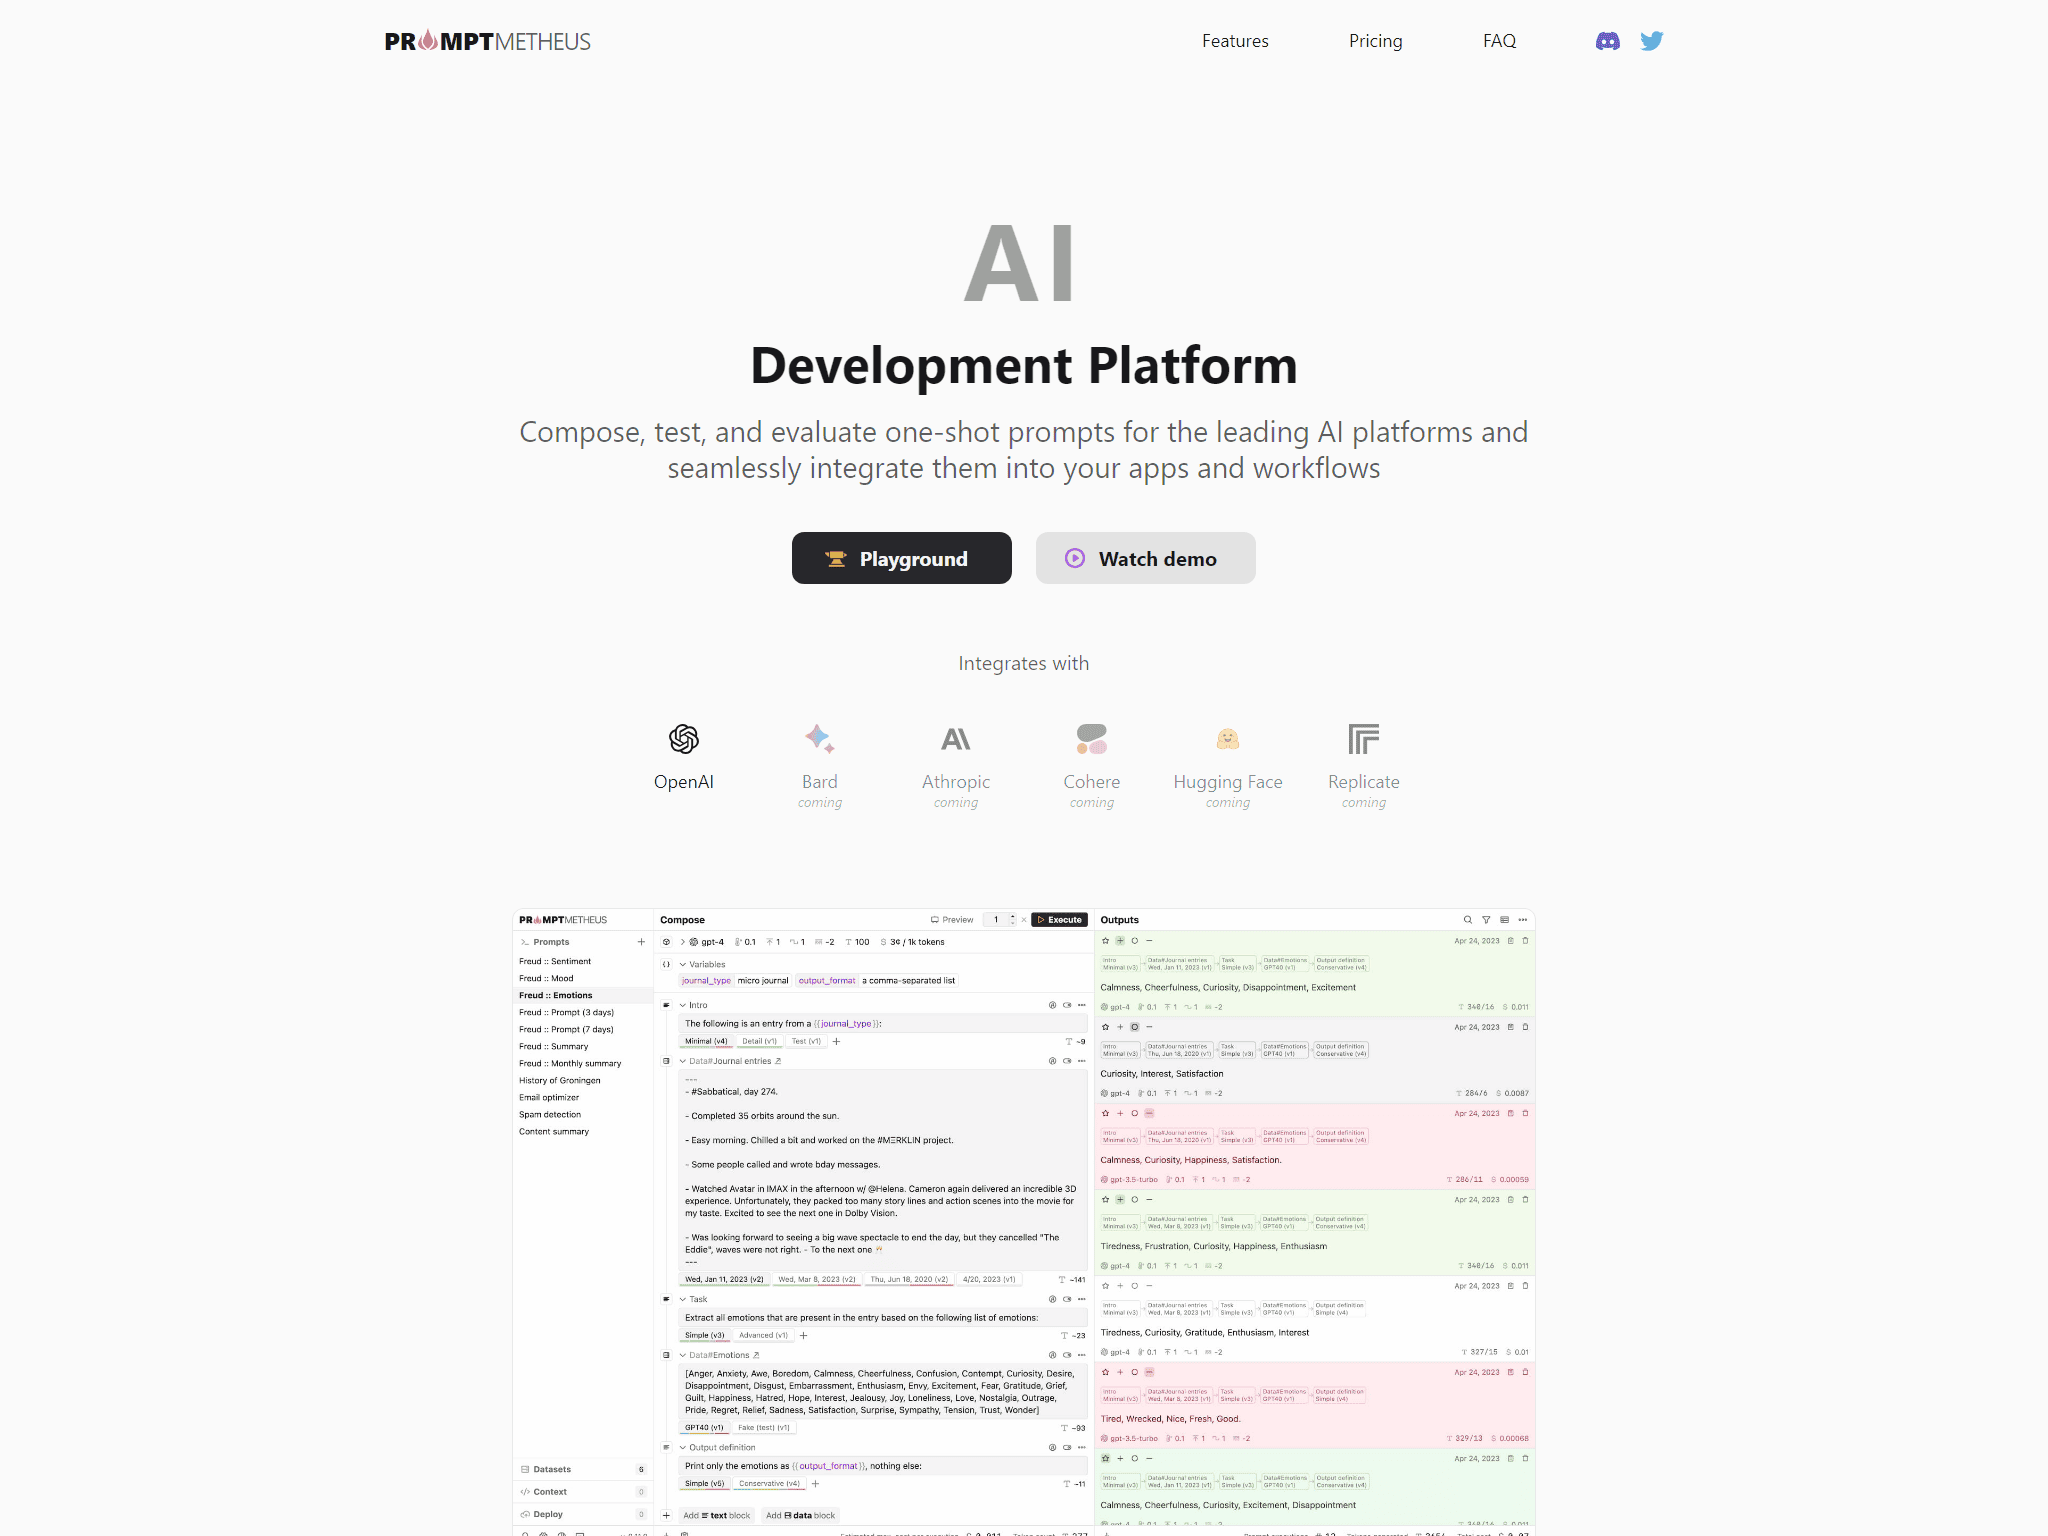The width and height of the screenshot is (2048, 1536).
Task: Toggle the thumbs-up plus rating on first output
Action: click(1120, 941)
